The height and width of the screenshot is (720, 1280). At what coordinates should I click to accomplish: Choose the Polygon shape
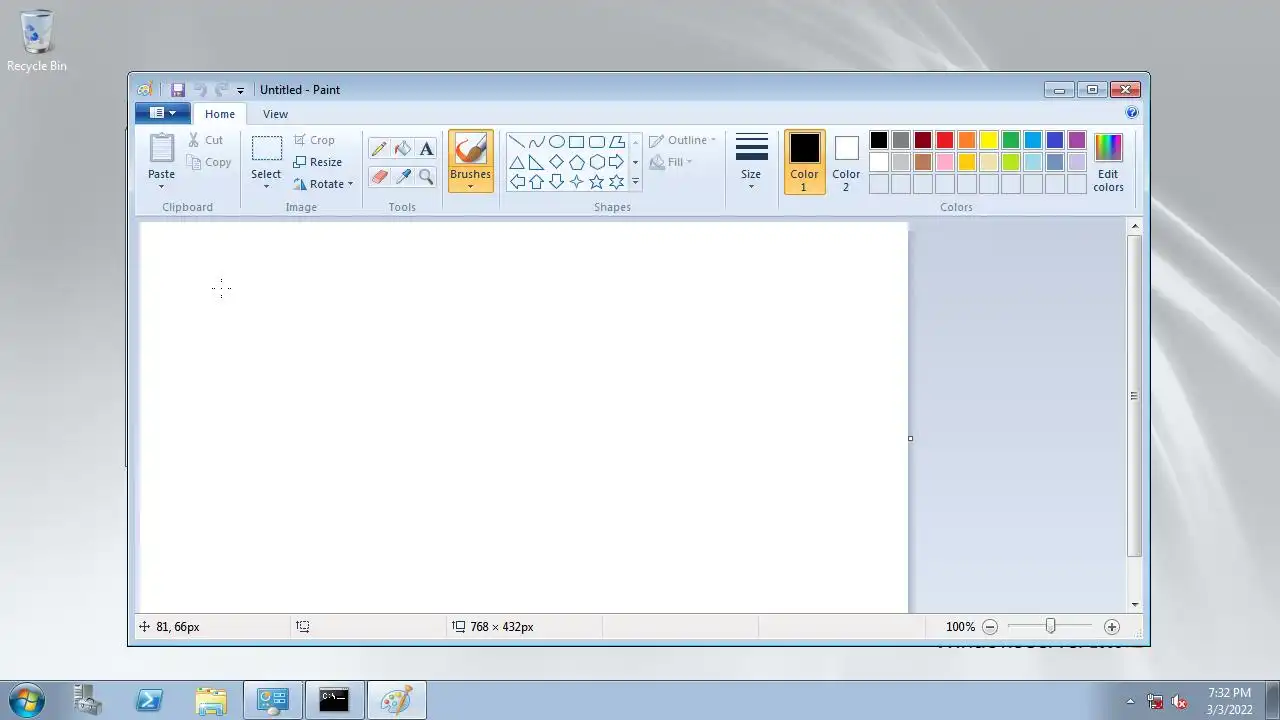[617, 142]
